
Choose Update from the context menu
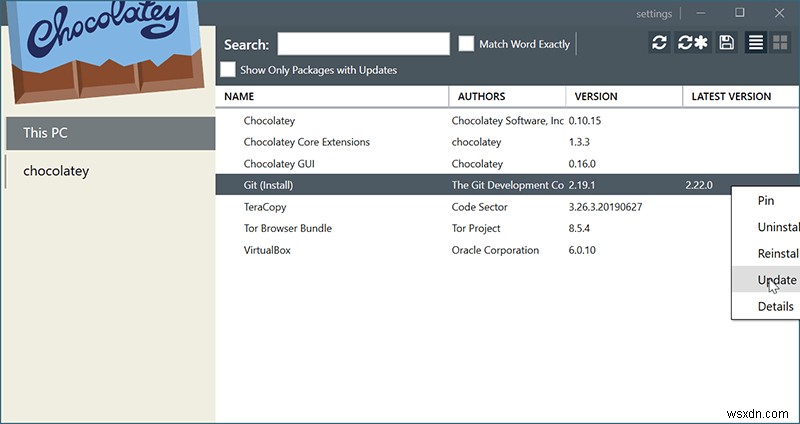coord(766,280)
